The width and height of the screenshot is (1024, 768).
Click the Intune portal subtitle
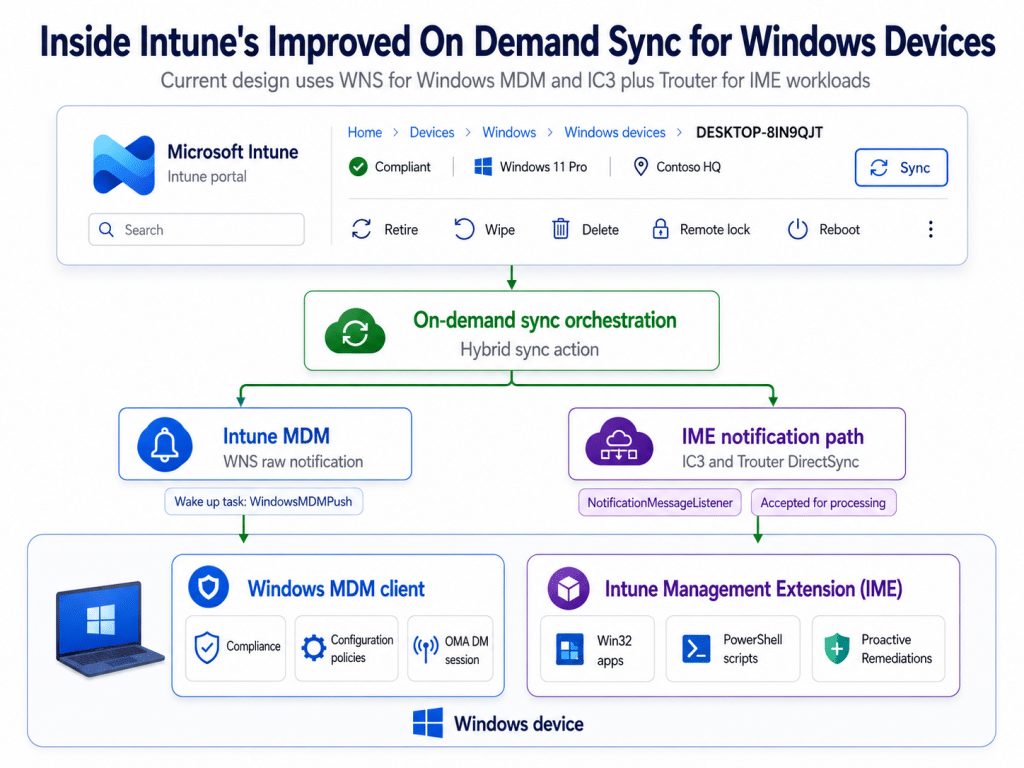pos(206,177)
